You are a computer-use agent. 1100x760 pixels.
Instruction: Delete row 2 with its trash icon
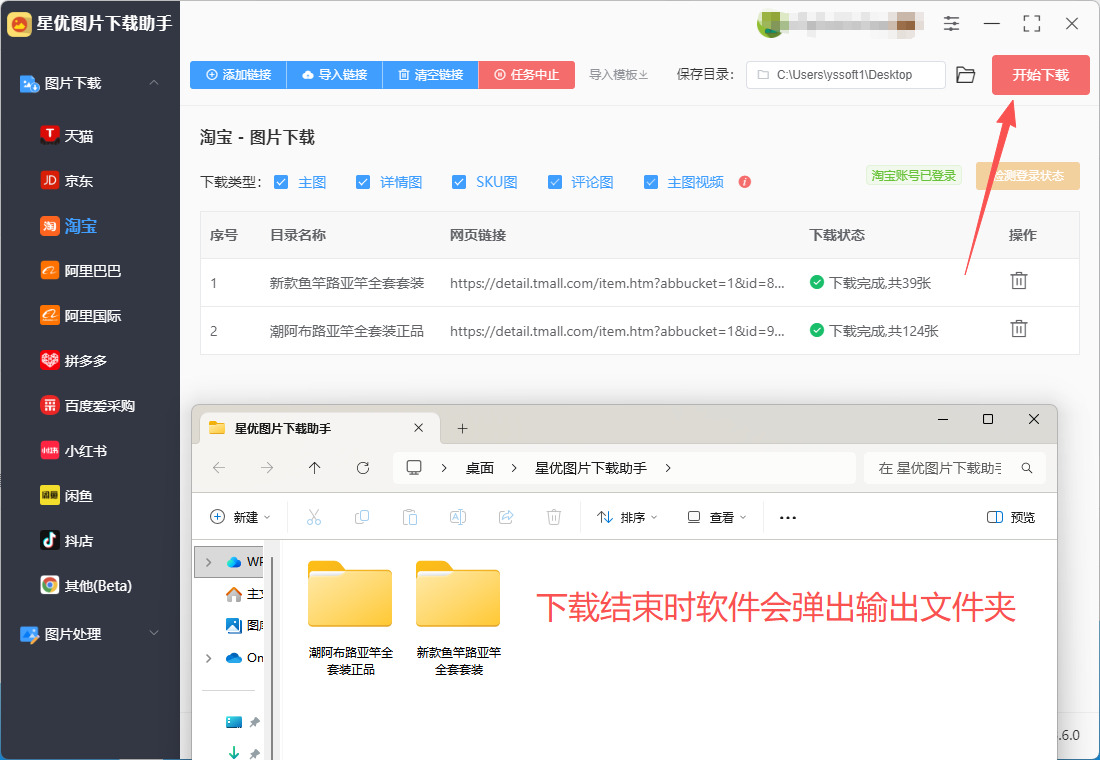(1019, 328)
